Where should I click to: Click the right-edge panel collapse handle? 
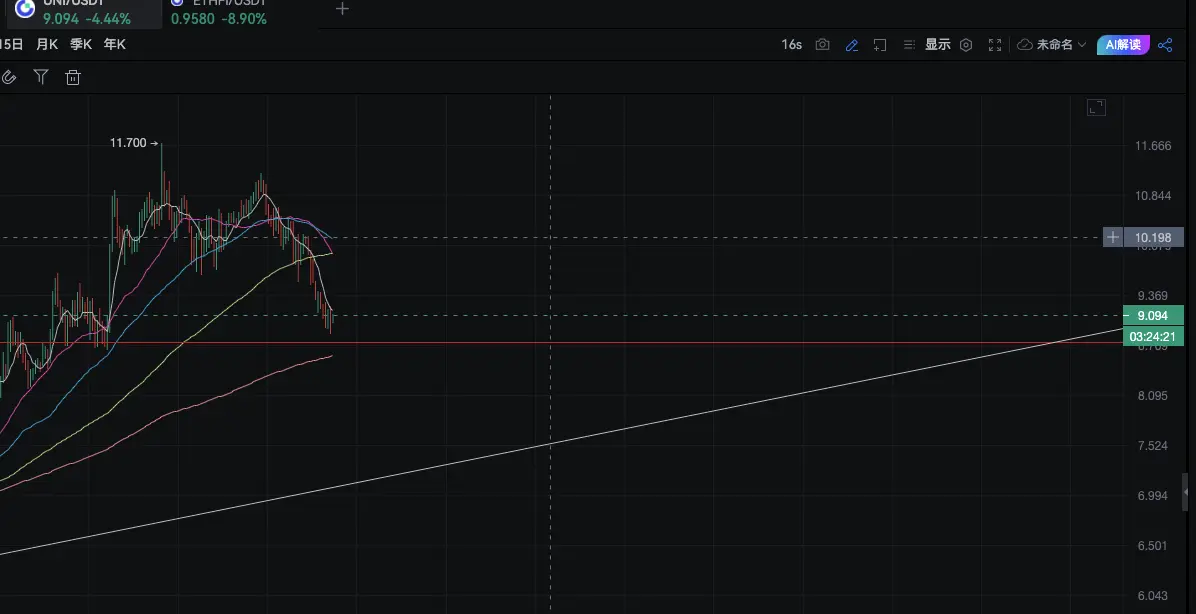[x=1185, y=492]
